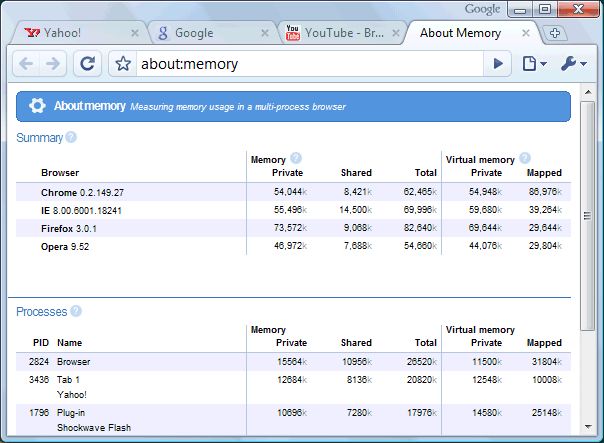
Task: Click the Name column header in Processes
Action: 69,343
